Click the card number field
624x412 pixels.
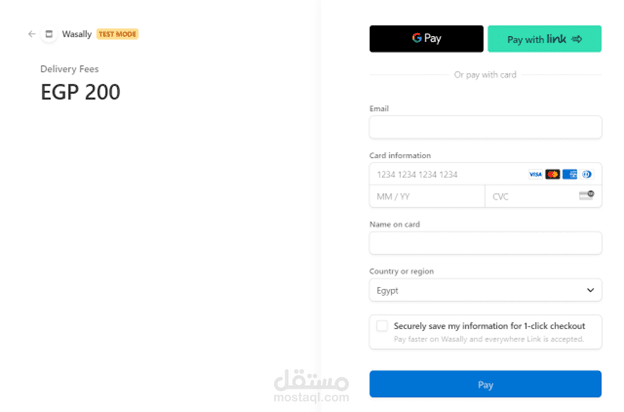(445, 174)
